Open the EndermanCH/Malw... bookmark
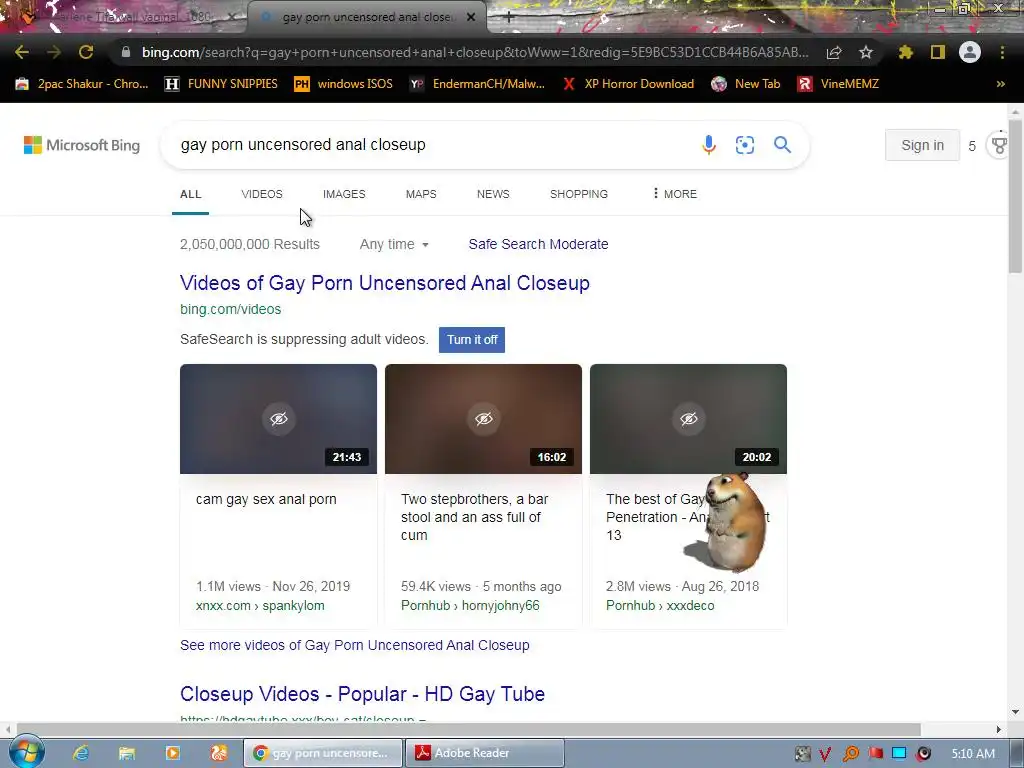The width and height of the screenshot is (1024, 768). pos(477,84)
